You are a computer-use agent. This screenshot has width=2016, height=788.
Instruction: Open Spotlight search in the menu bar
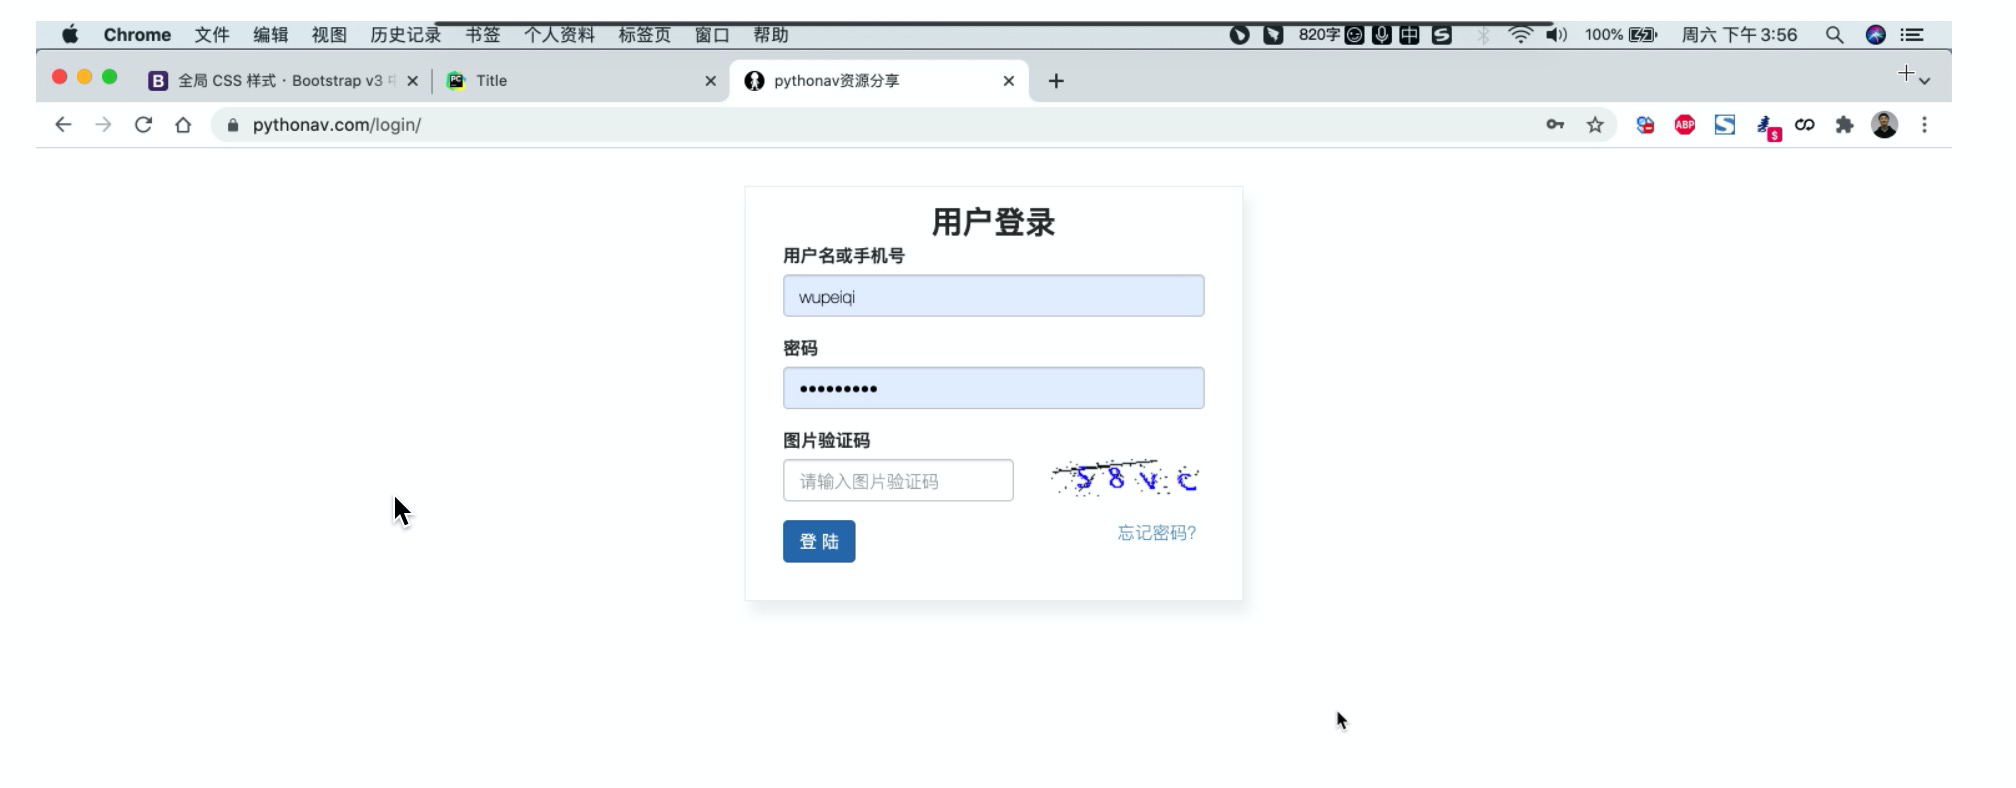click(1834, 35)
